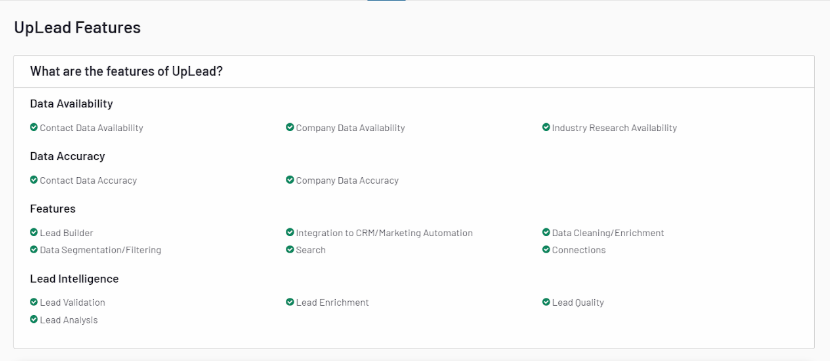
Task: Click the green check icon beside Contact Data Availability
Action: 34,127
